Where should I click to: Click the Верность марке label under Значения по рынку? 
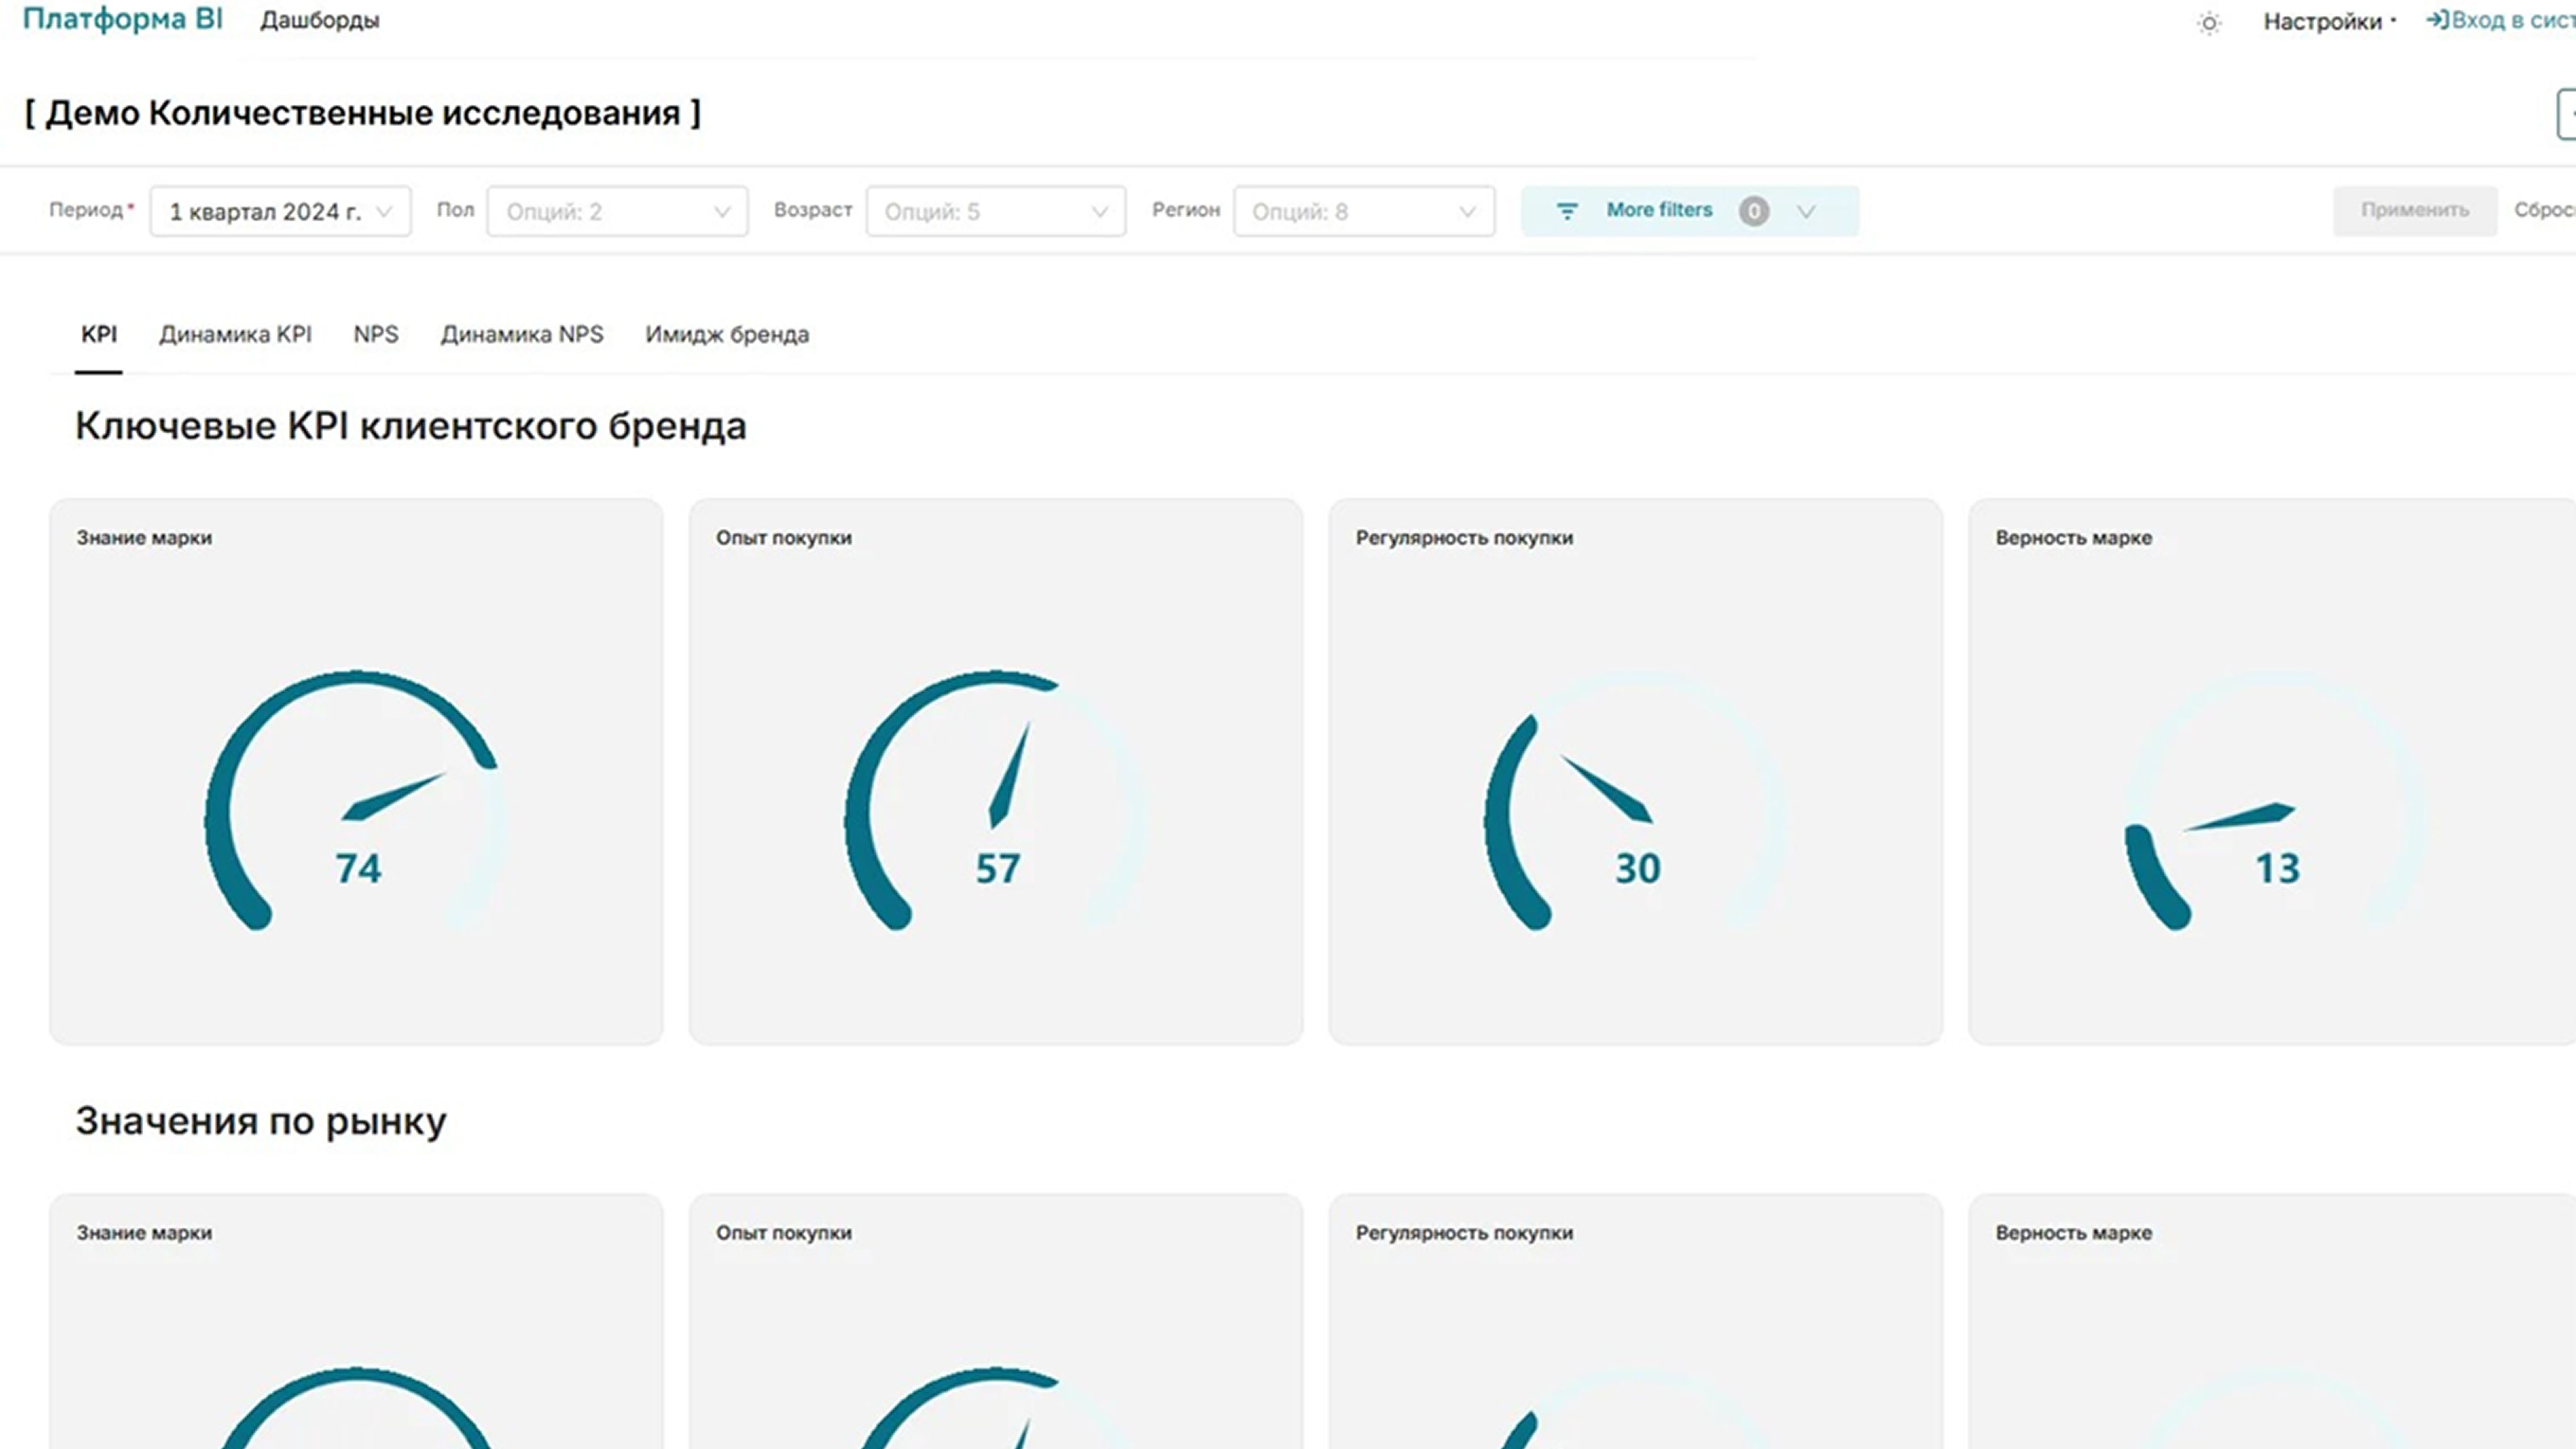(2074, 1233)
